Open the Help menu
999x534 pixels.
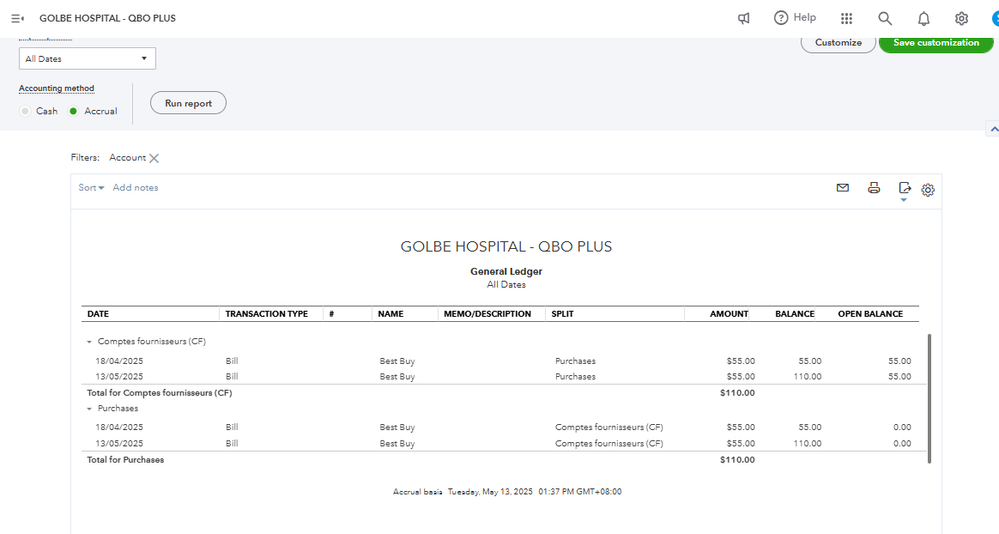pyautogui.click(x=795, y=18)
